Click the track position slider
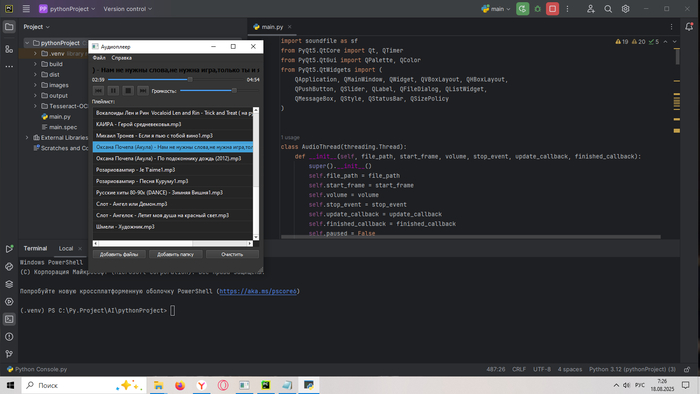This screenshot has height=394, width=700. pos(176,79)
